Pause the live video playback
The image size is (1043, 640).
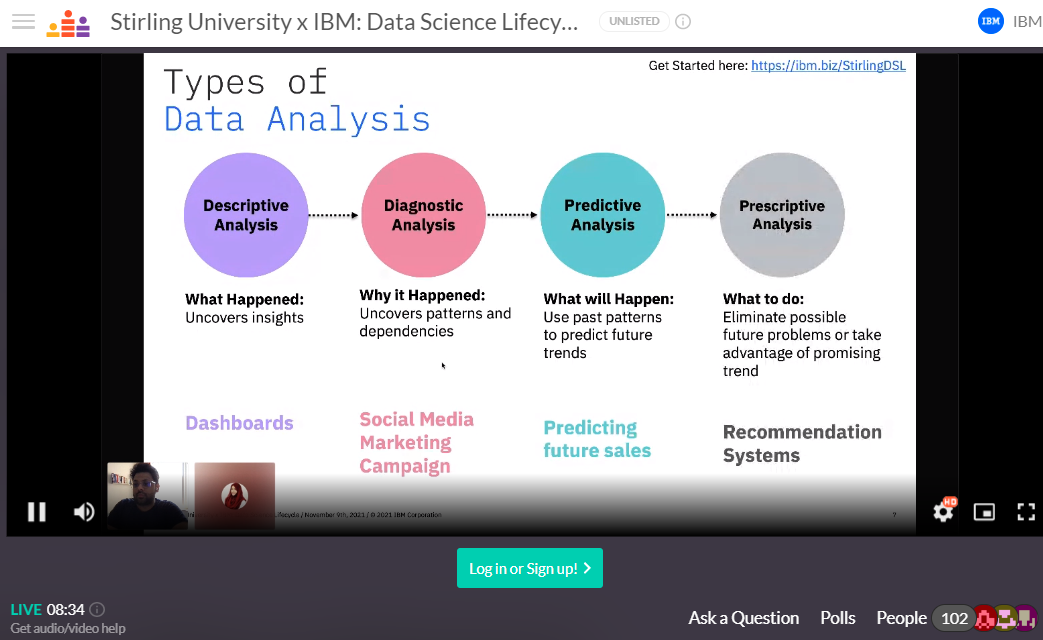click(x=36, y=511)
